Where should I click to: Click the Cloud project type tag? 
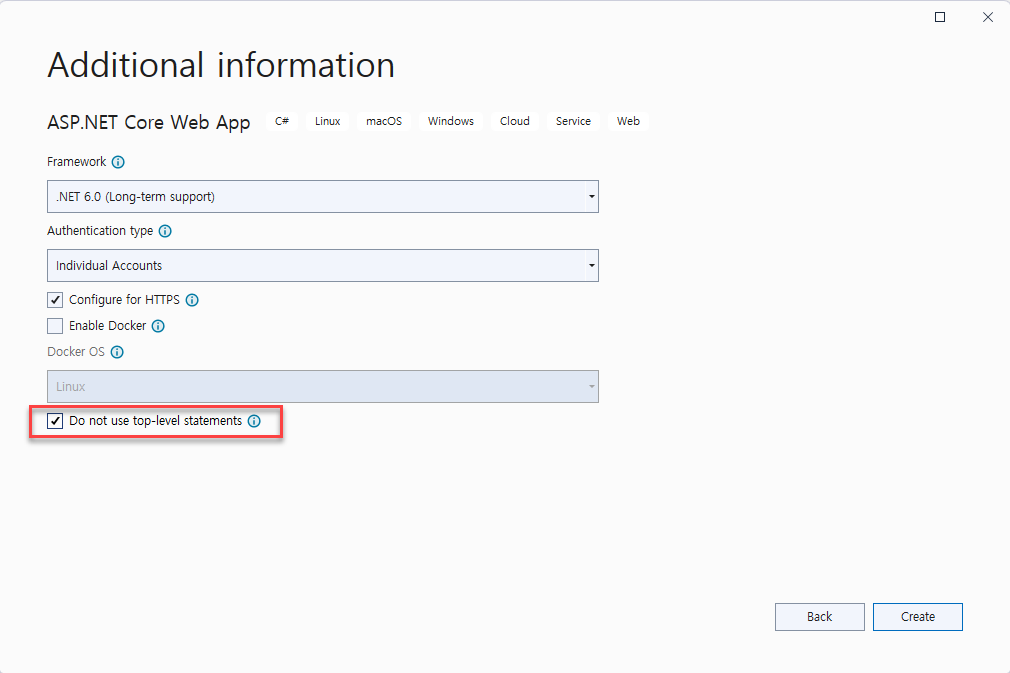pyautogui.click(x=515, y=121)
